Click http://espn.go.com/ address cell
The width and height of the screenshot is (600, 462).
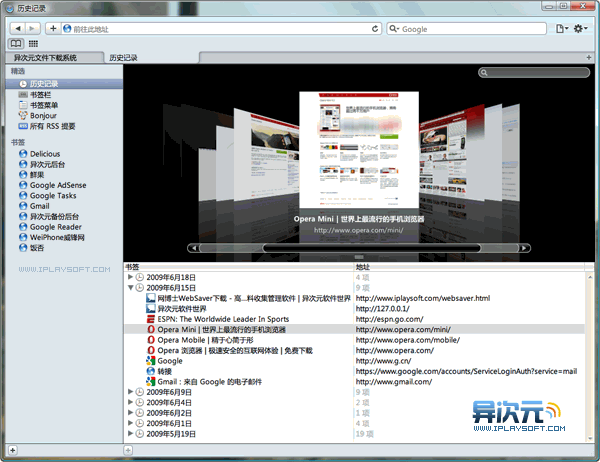click(390, 319)
